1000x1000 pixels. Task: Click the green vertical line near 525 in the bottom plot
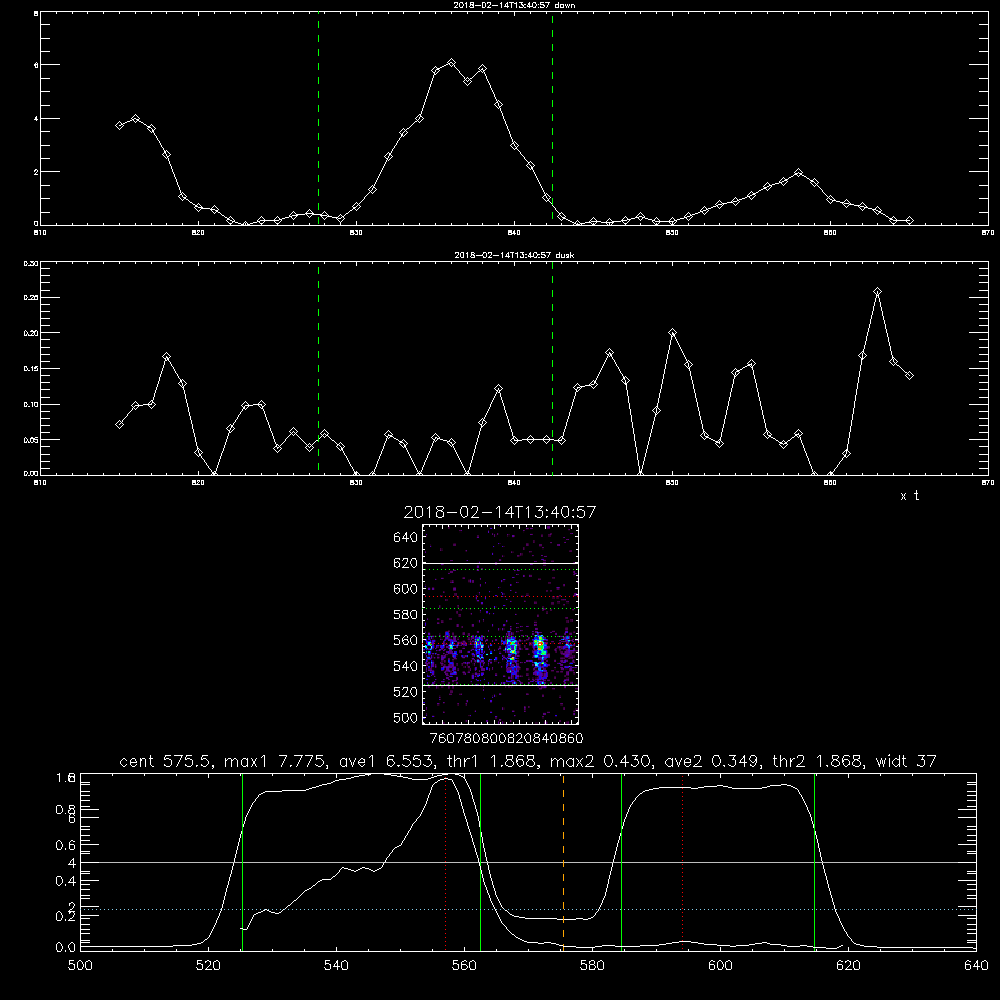pyautogui.click(x=242, y=862)
